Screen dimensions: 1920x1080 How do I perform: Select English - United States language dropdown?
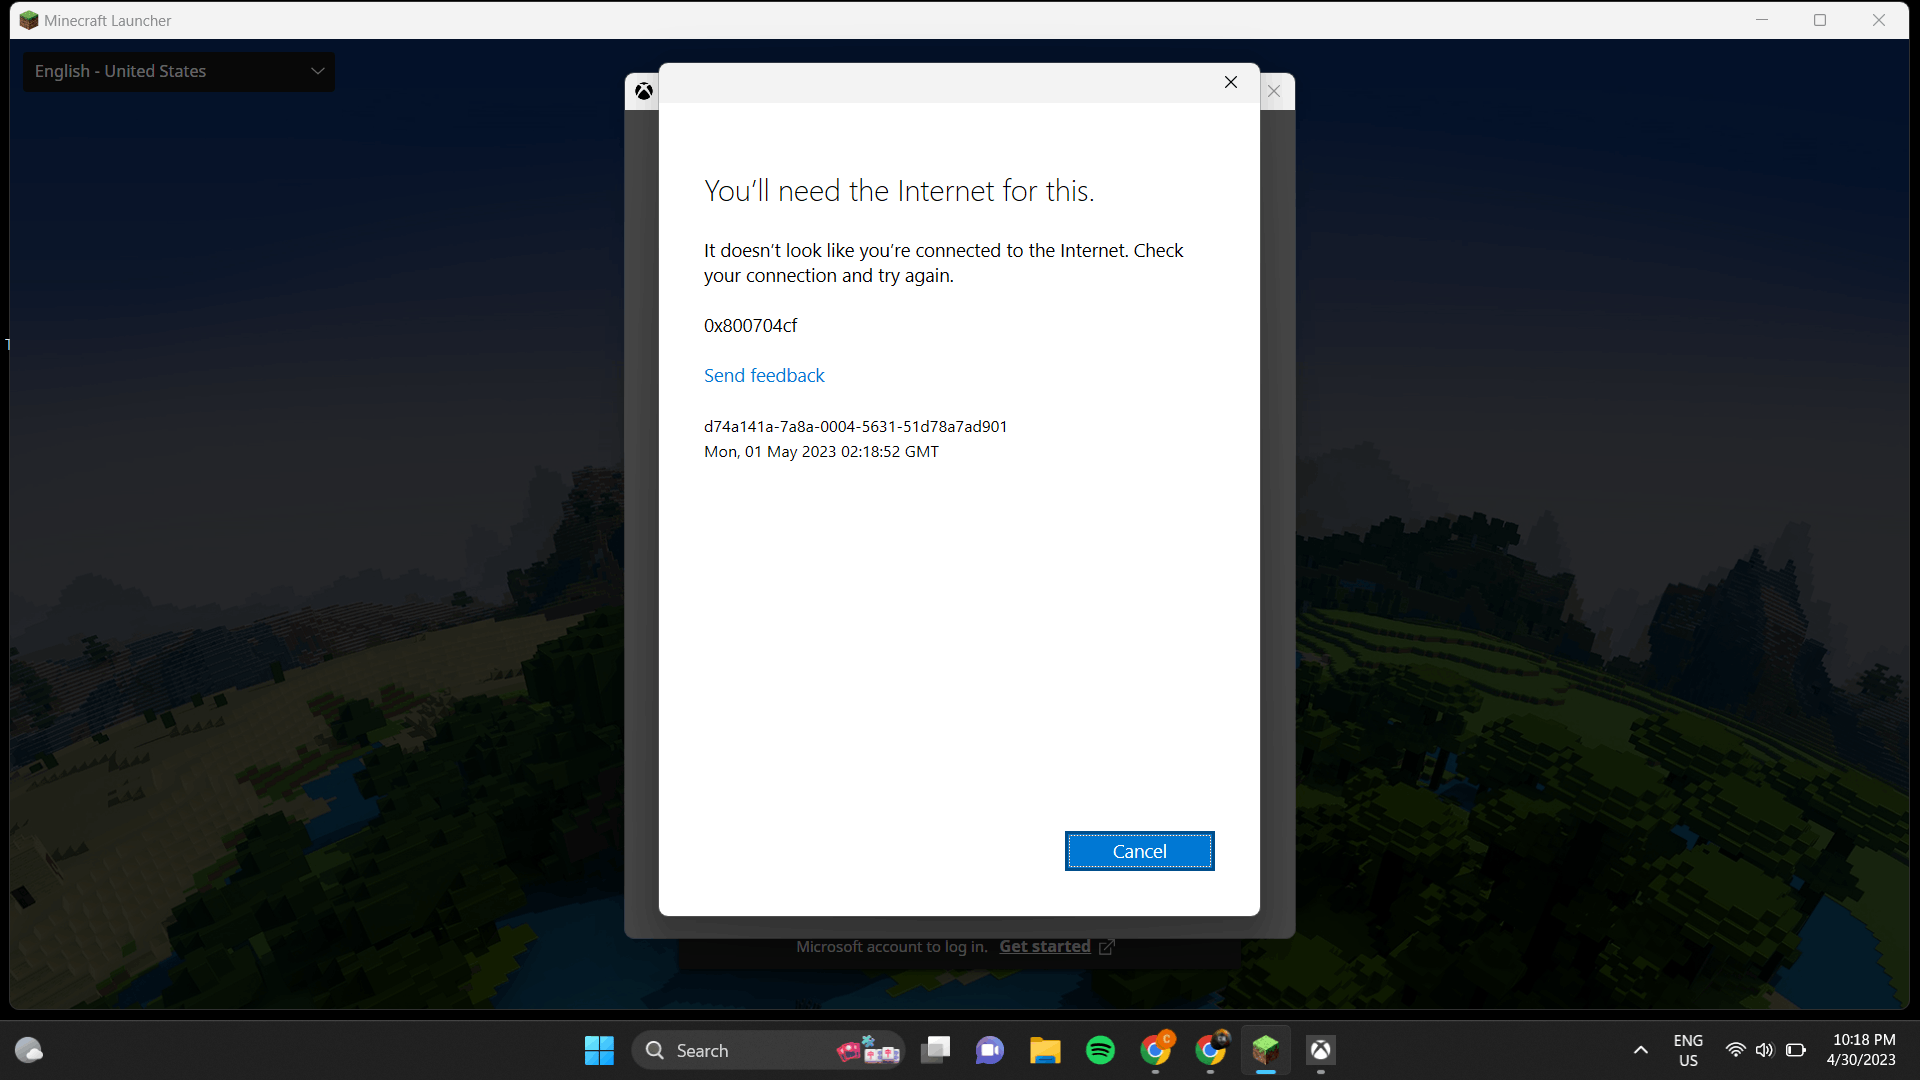point(178,70)
